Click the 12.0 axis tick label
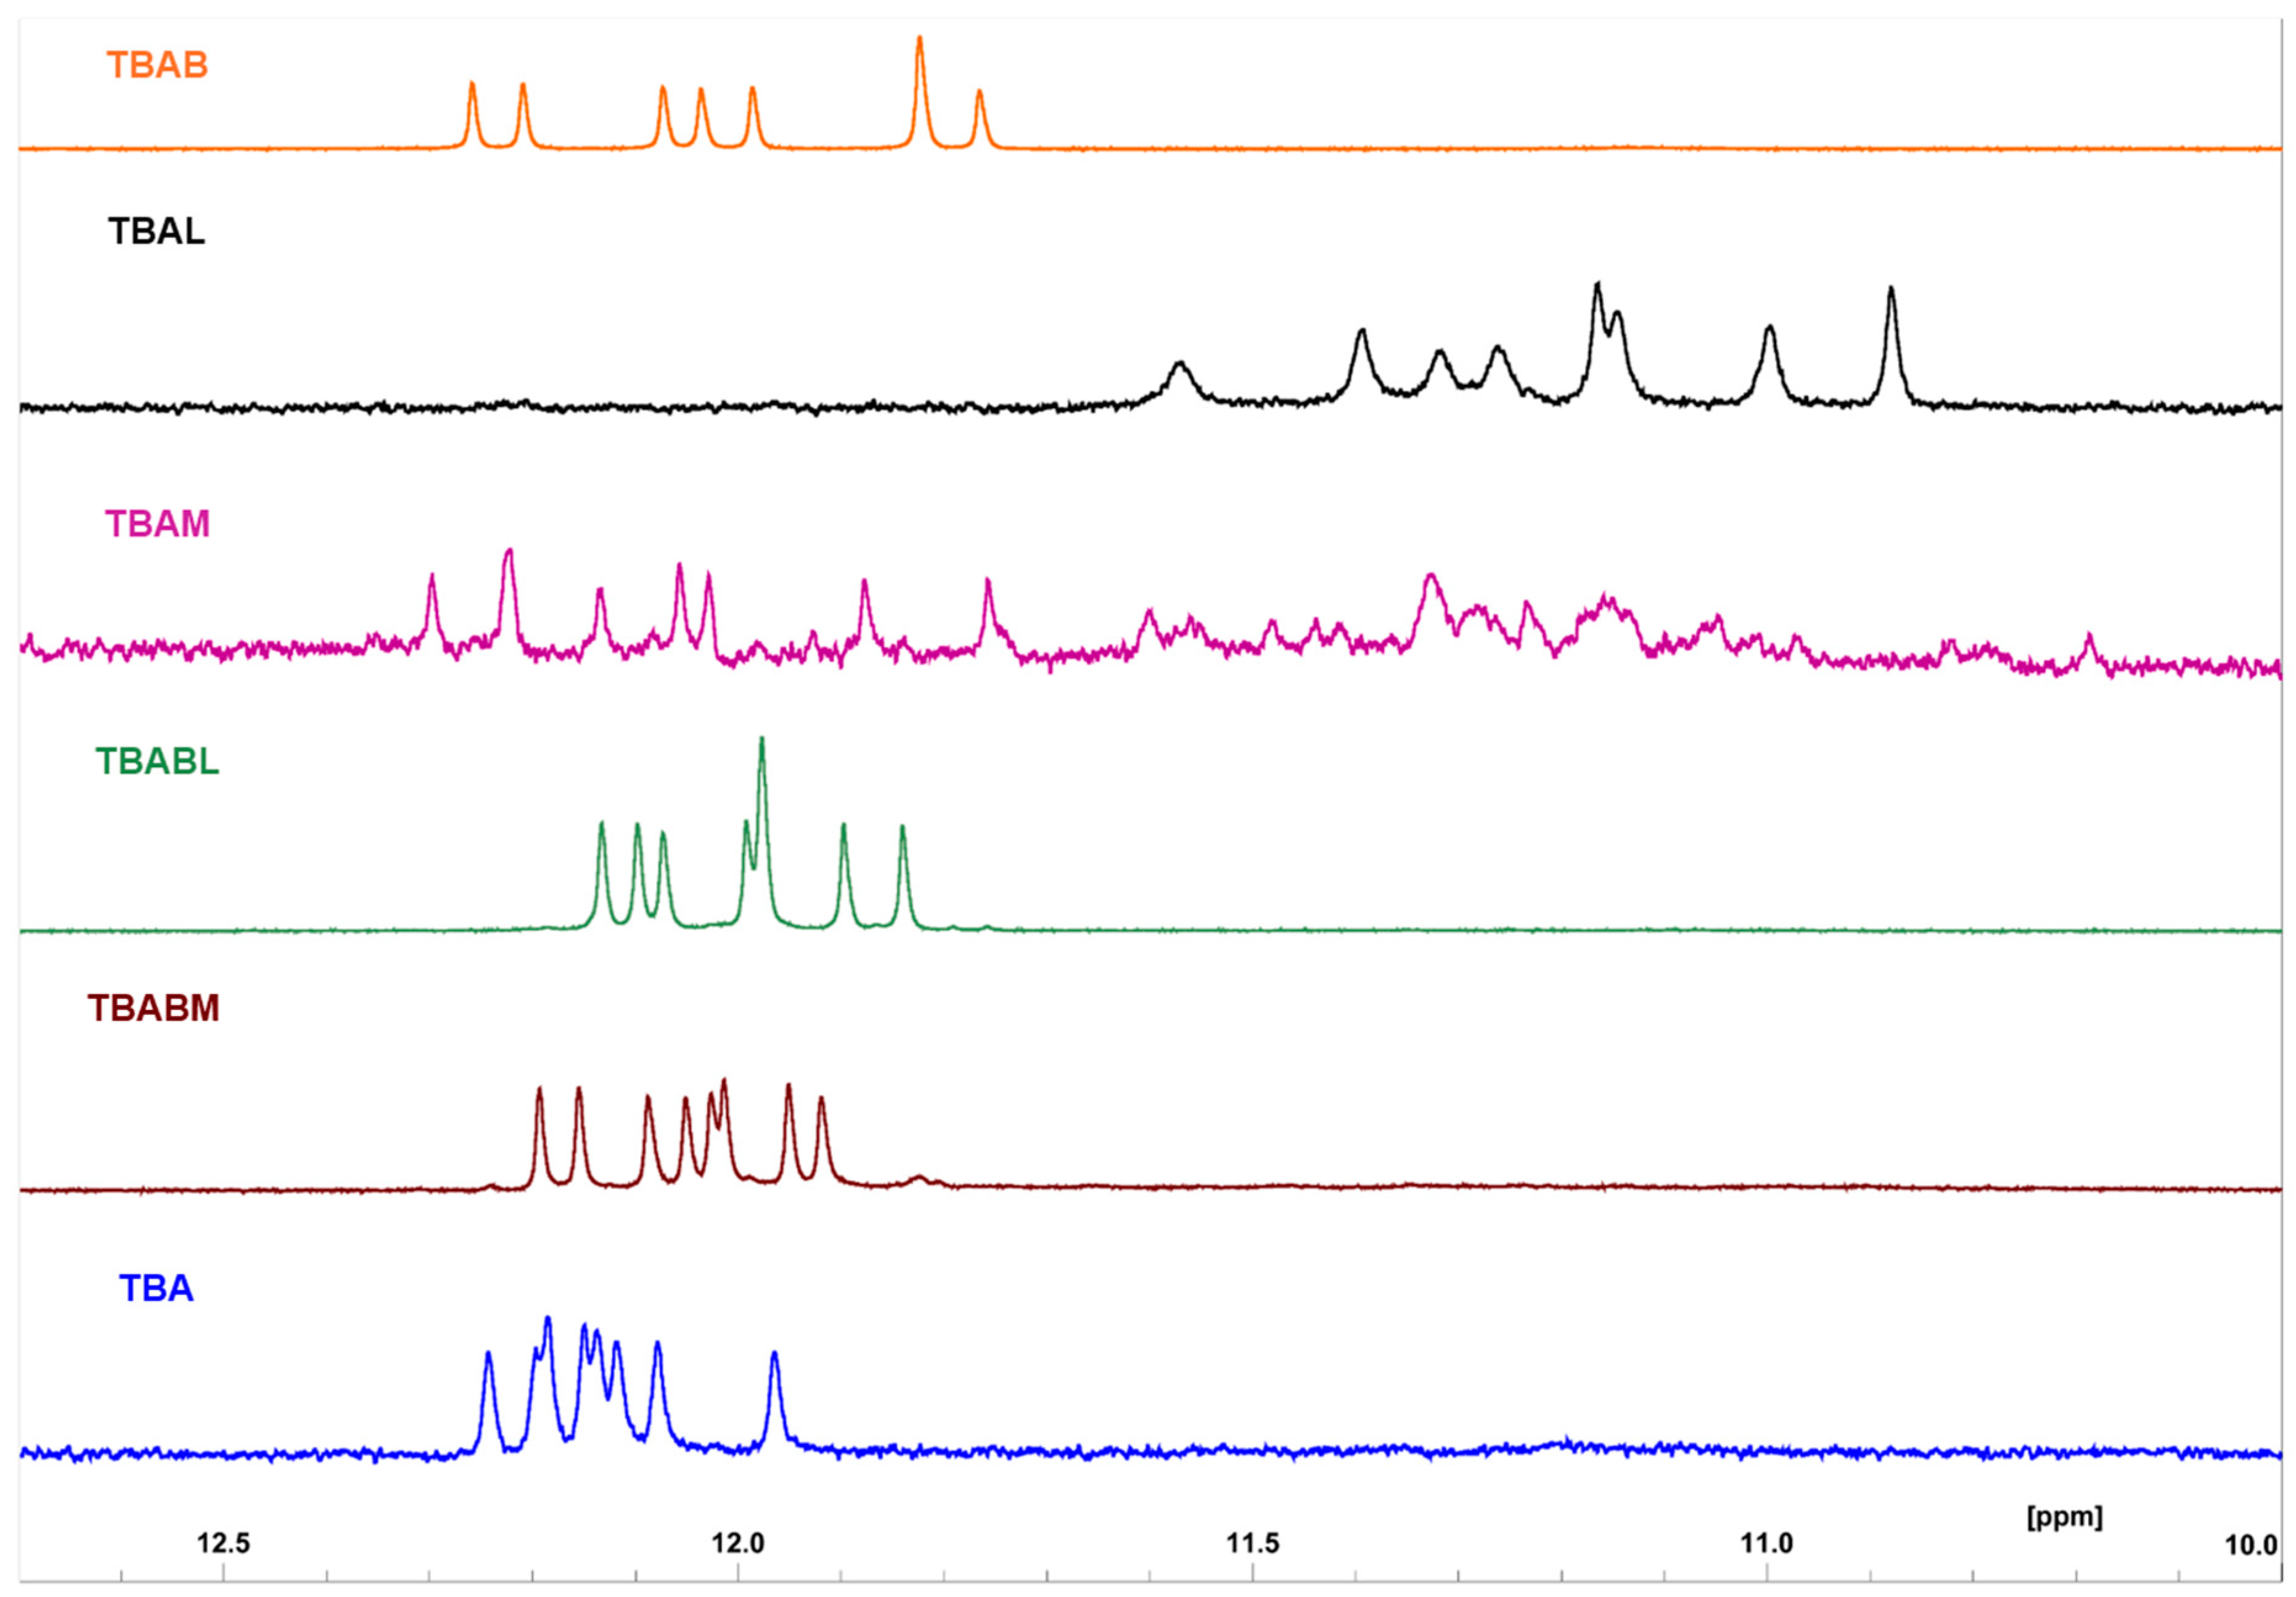The image size is (2296, 1597). [x=738, y=1543]
